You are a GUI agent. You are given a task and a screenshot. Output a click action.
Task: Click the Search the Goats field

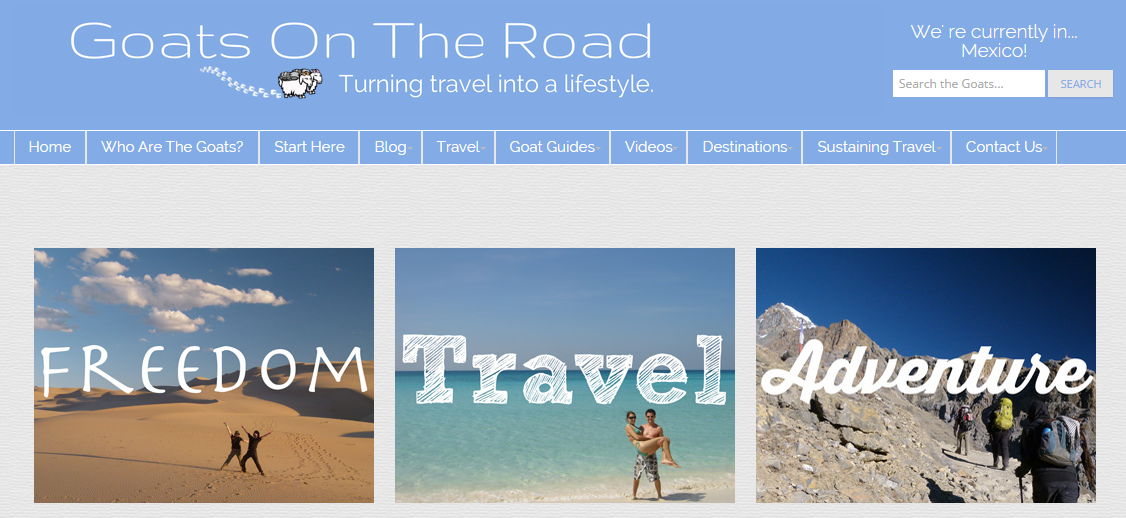(968, 83)
